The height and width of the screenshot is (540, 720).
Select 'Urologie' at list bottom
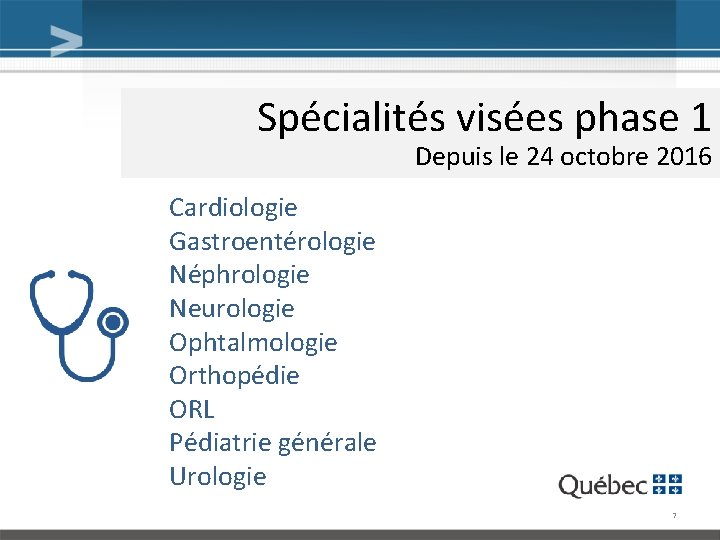click(218, 476)
